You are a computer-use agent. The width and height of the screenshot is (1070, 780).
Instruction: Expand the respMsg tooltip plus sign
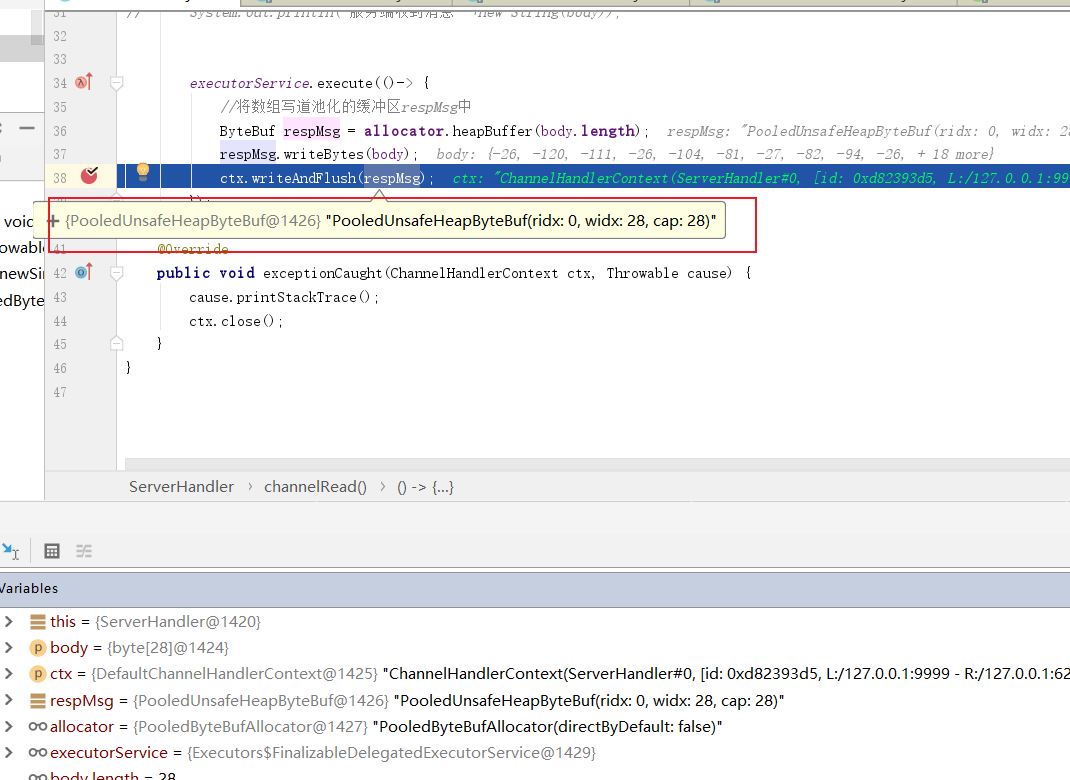coord(52,220)
